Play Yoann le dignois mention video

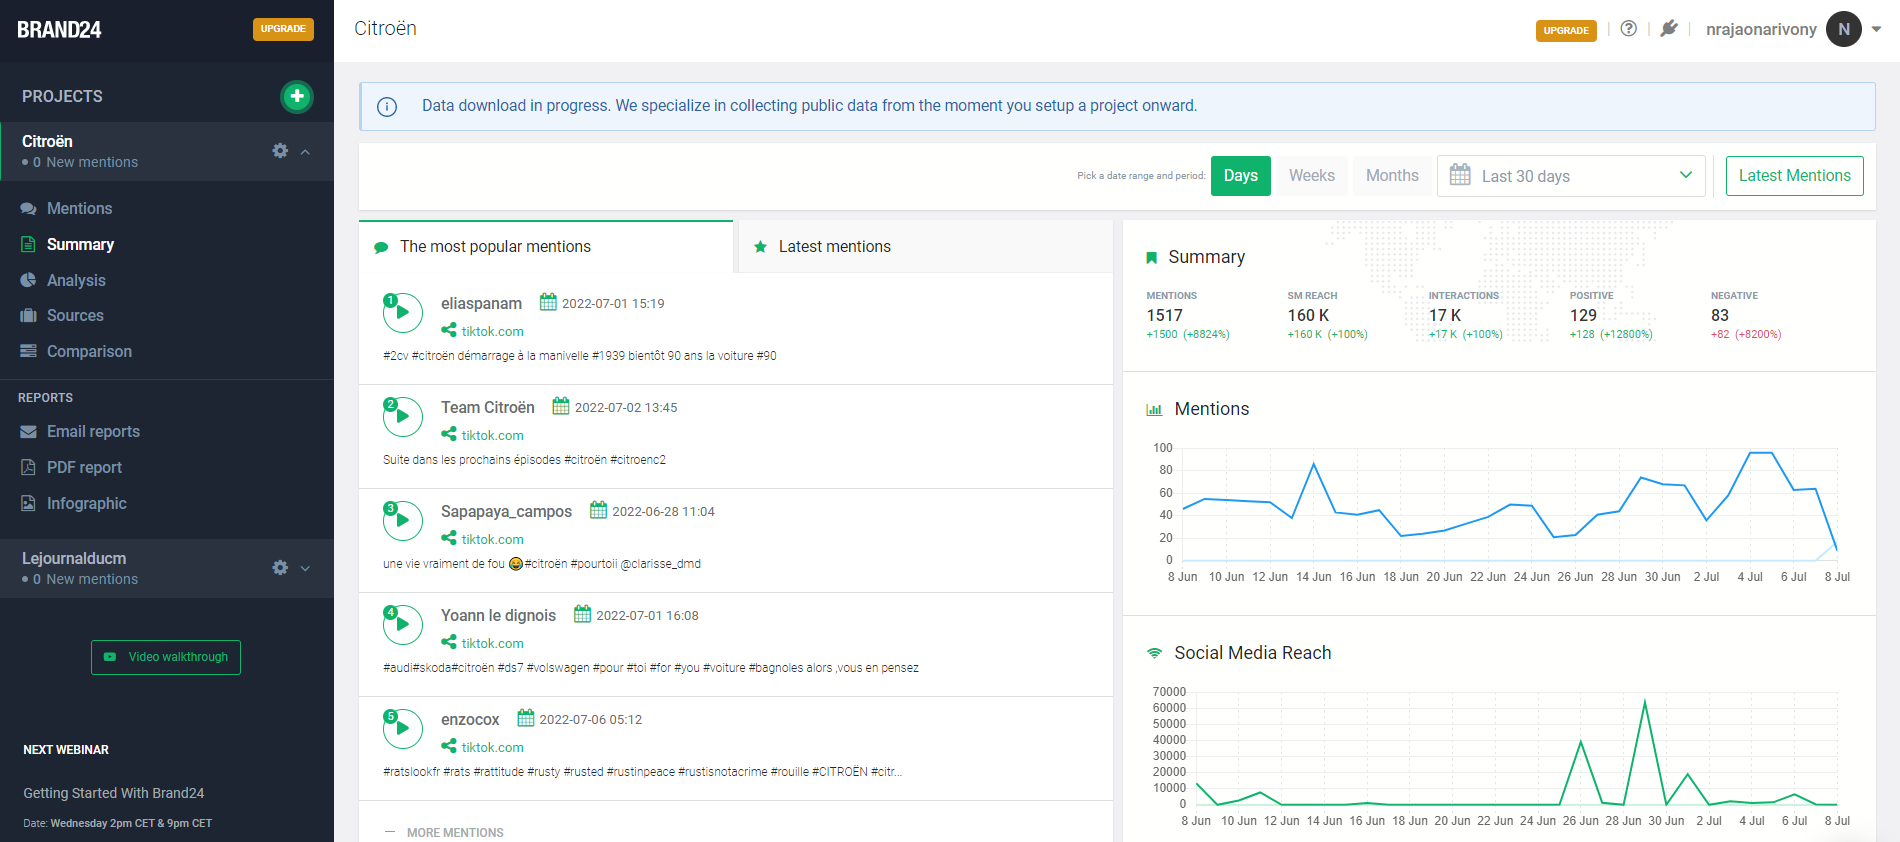pyautogui.click(x=402, y=624)
